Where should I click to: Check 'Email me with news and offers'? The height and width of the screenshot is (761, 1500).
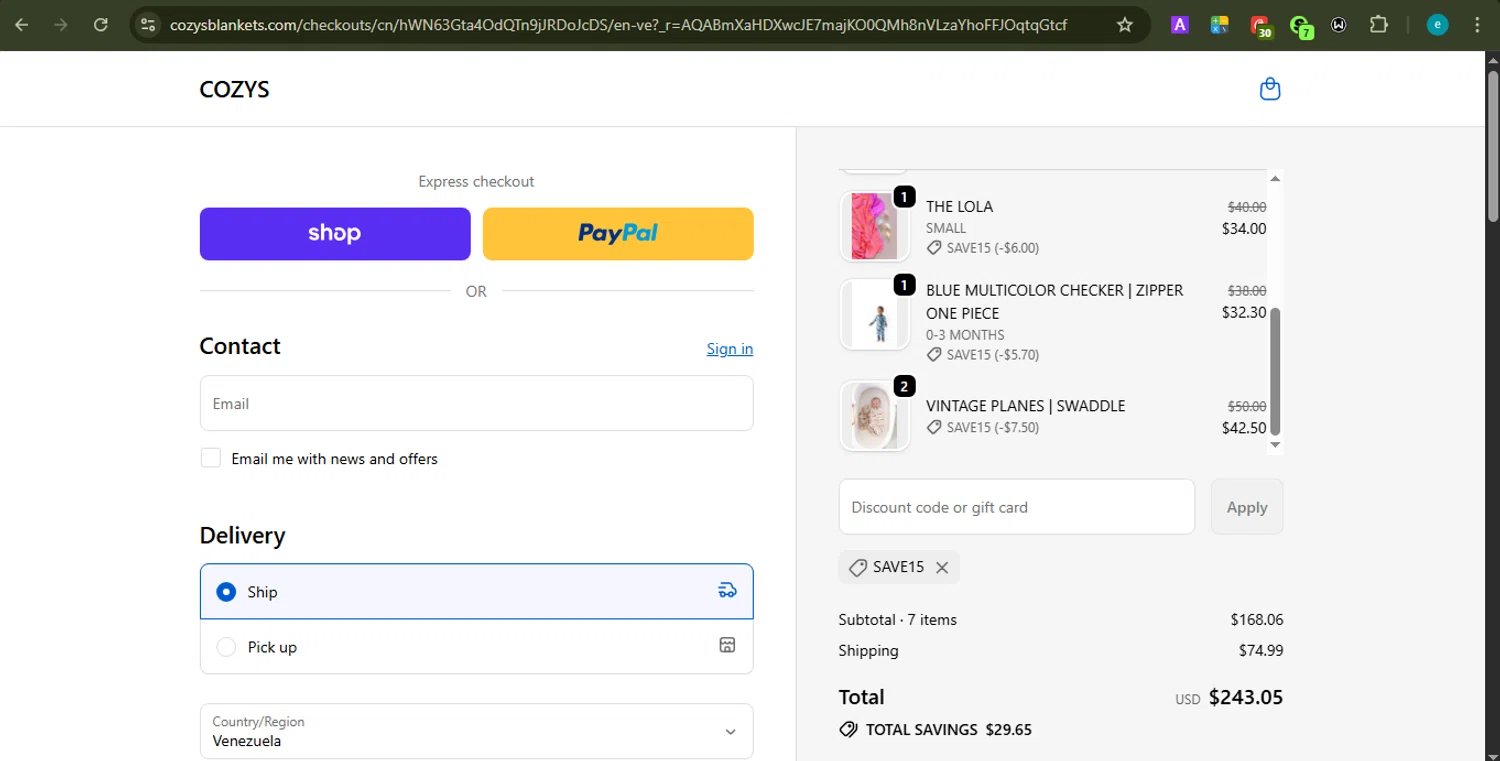(211, 458)
